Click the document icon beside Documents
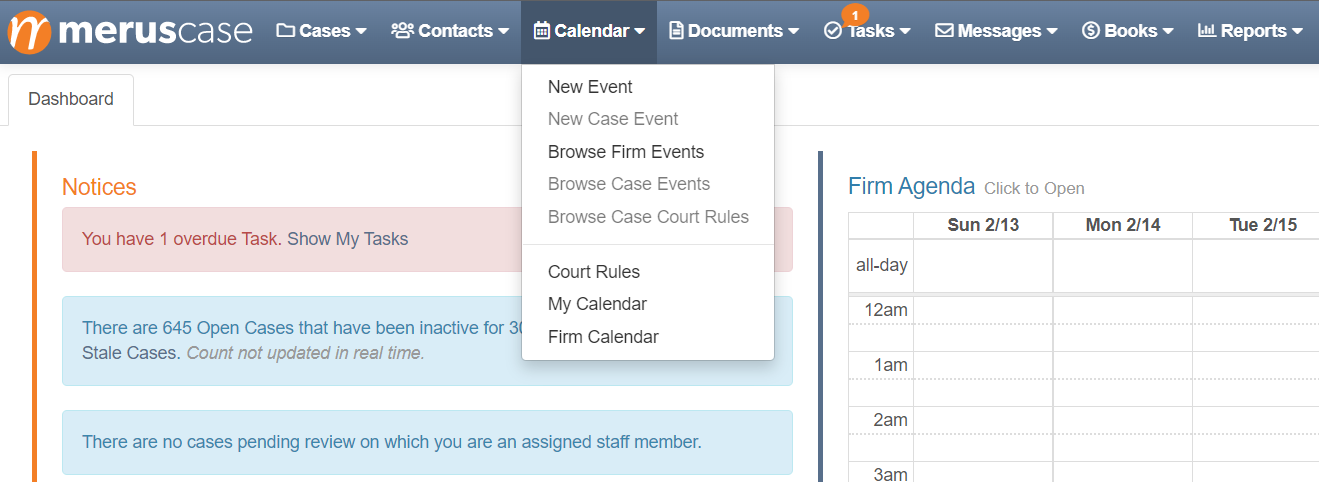 point(677,31)
